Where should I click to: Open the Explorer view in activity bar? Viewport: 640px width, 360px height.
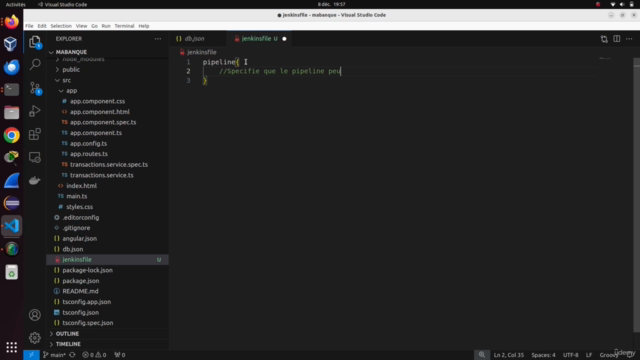coord(35,42)
